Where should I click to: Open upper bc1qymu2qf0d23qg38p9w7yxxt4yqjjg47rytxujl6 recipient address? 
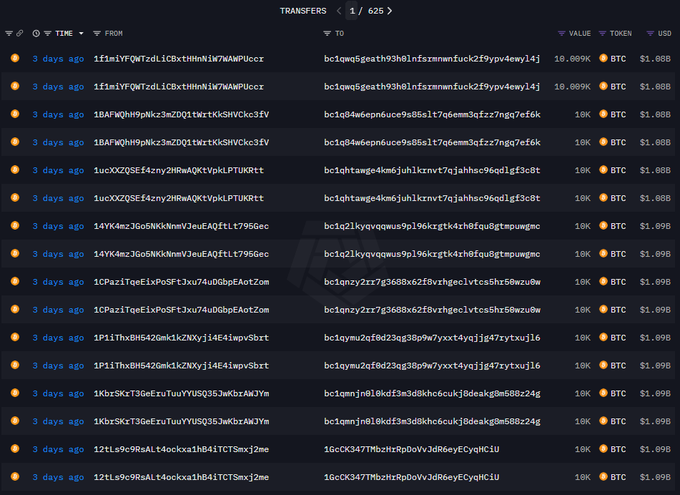432,338
